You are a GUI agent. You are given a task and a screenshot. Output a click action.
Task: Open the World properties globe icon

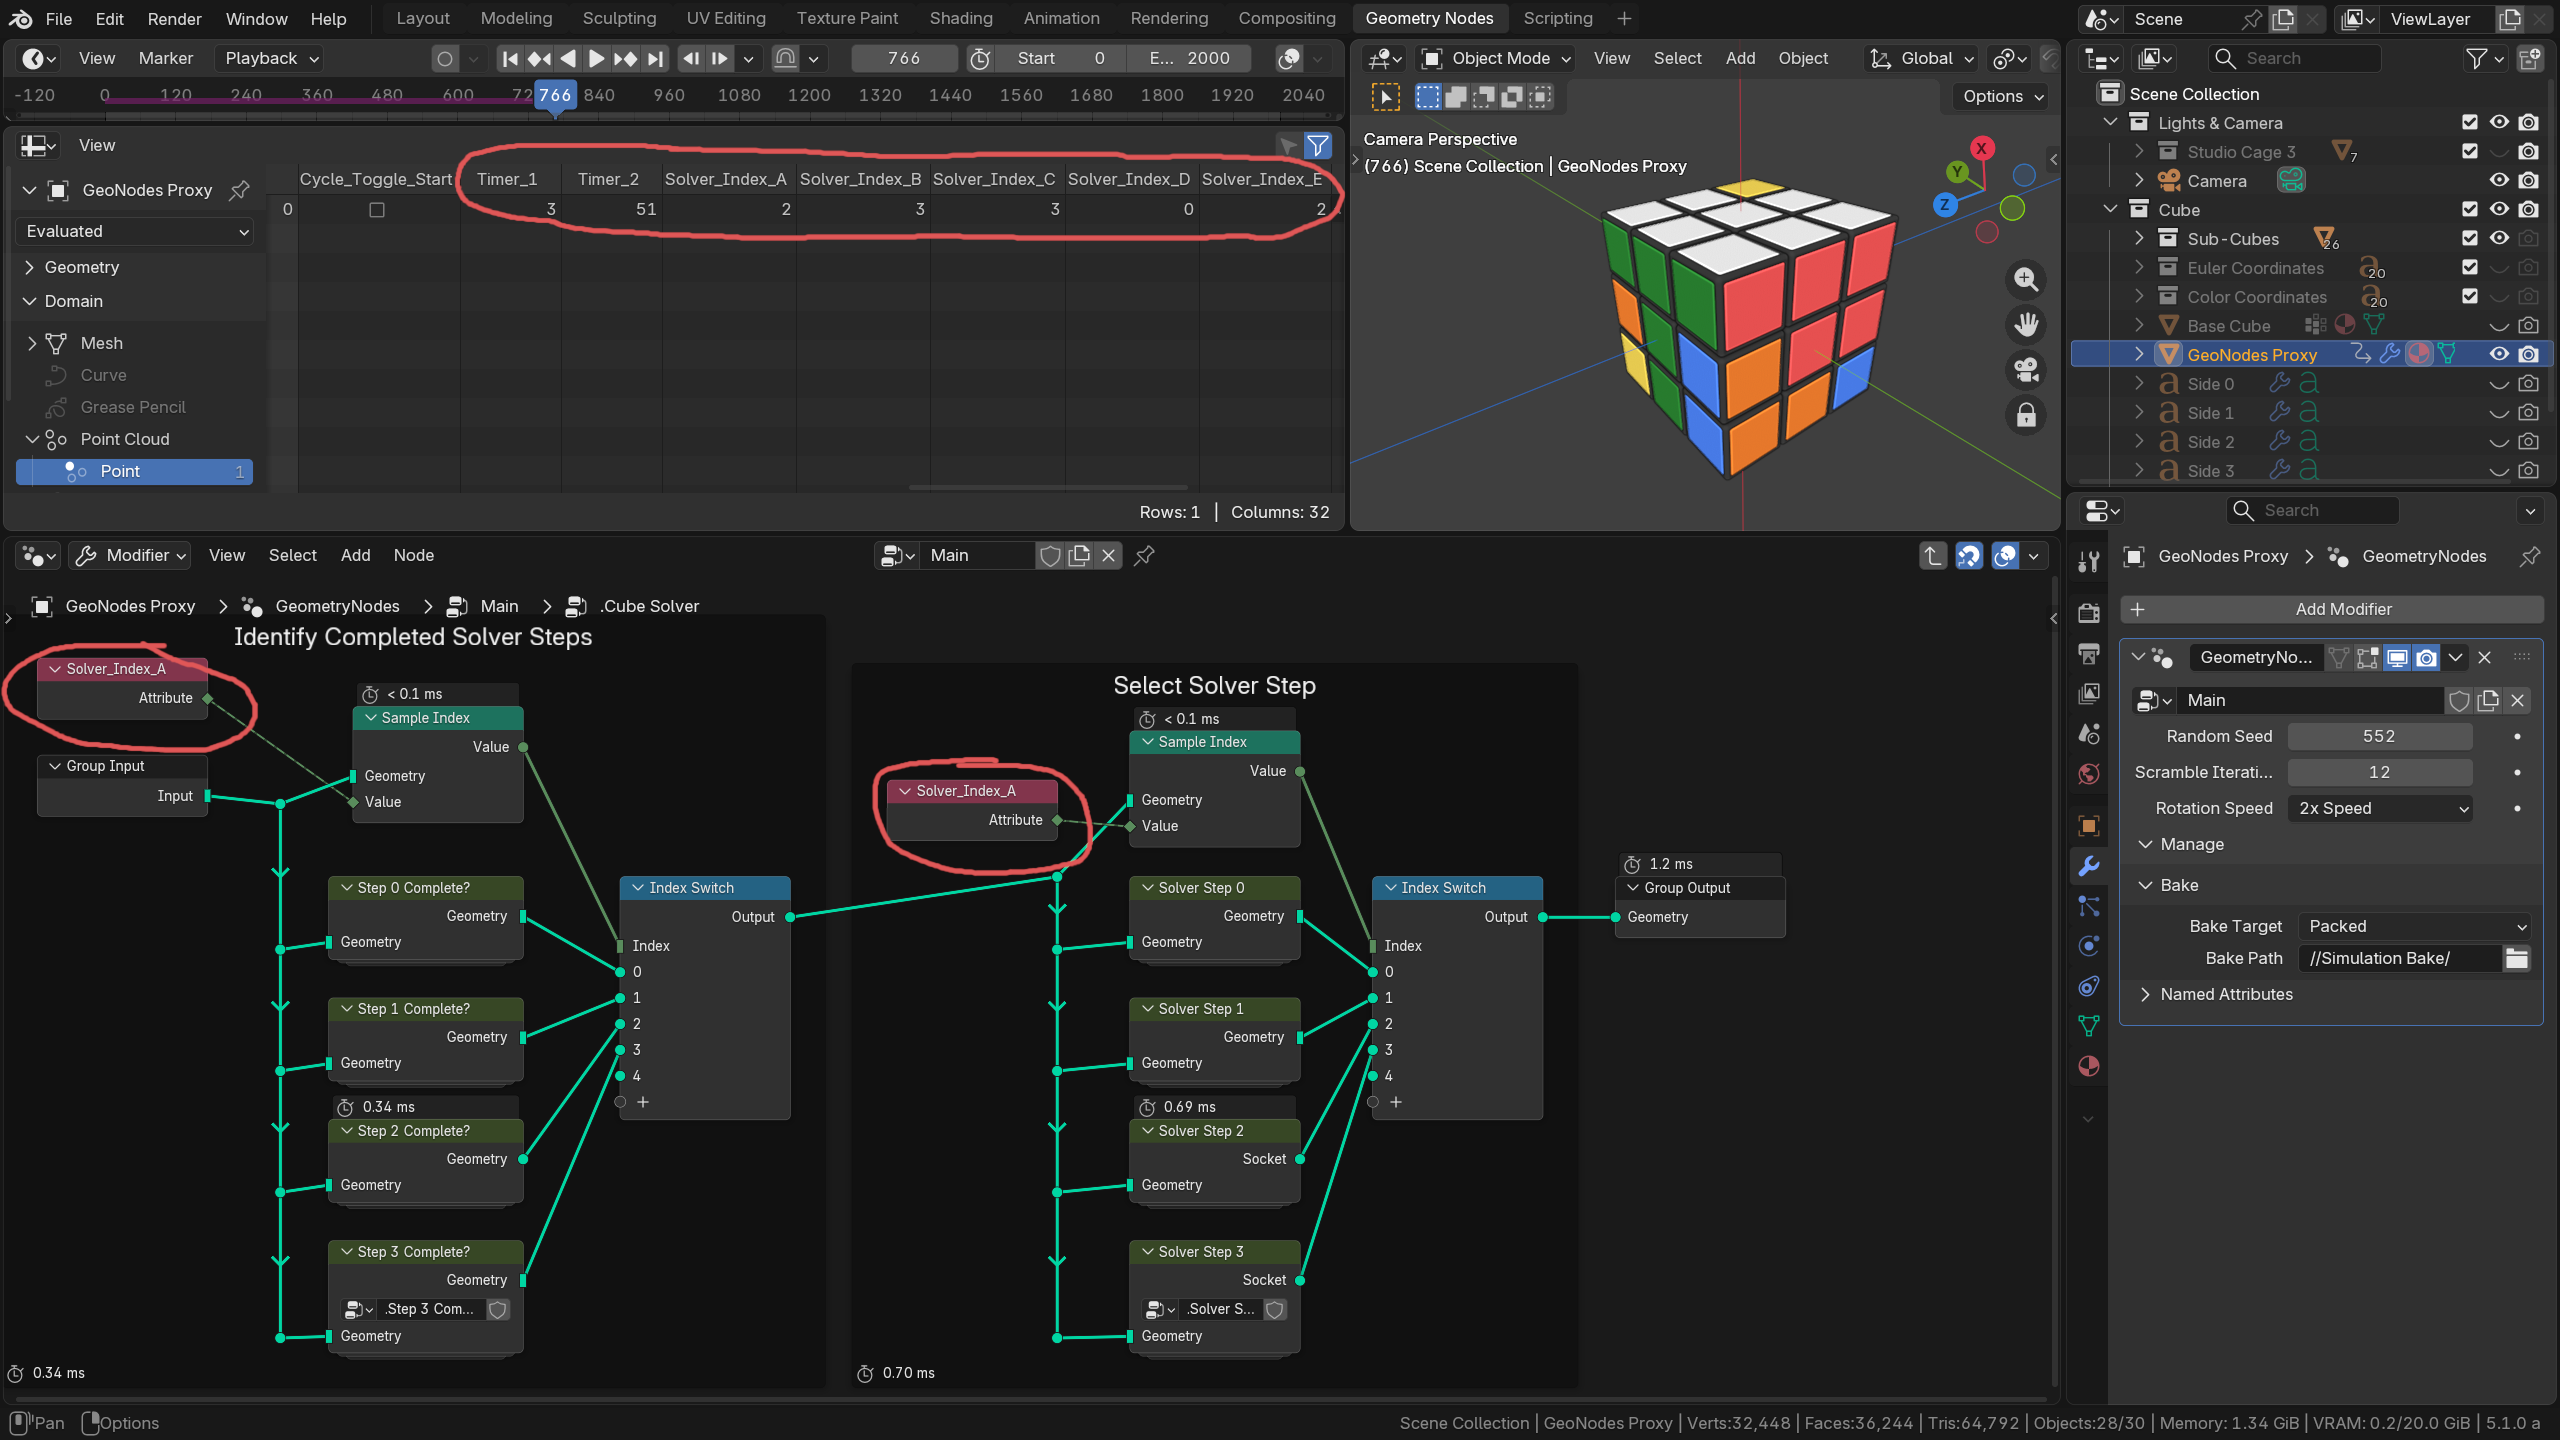click(2088, 774)
